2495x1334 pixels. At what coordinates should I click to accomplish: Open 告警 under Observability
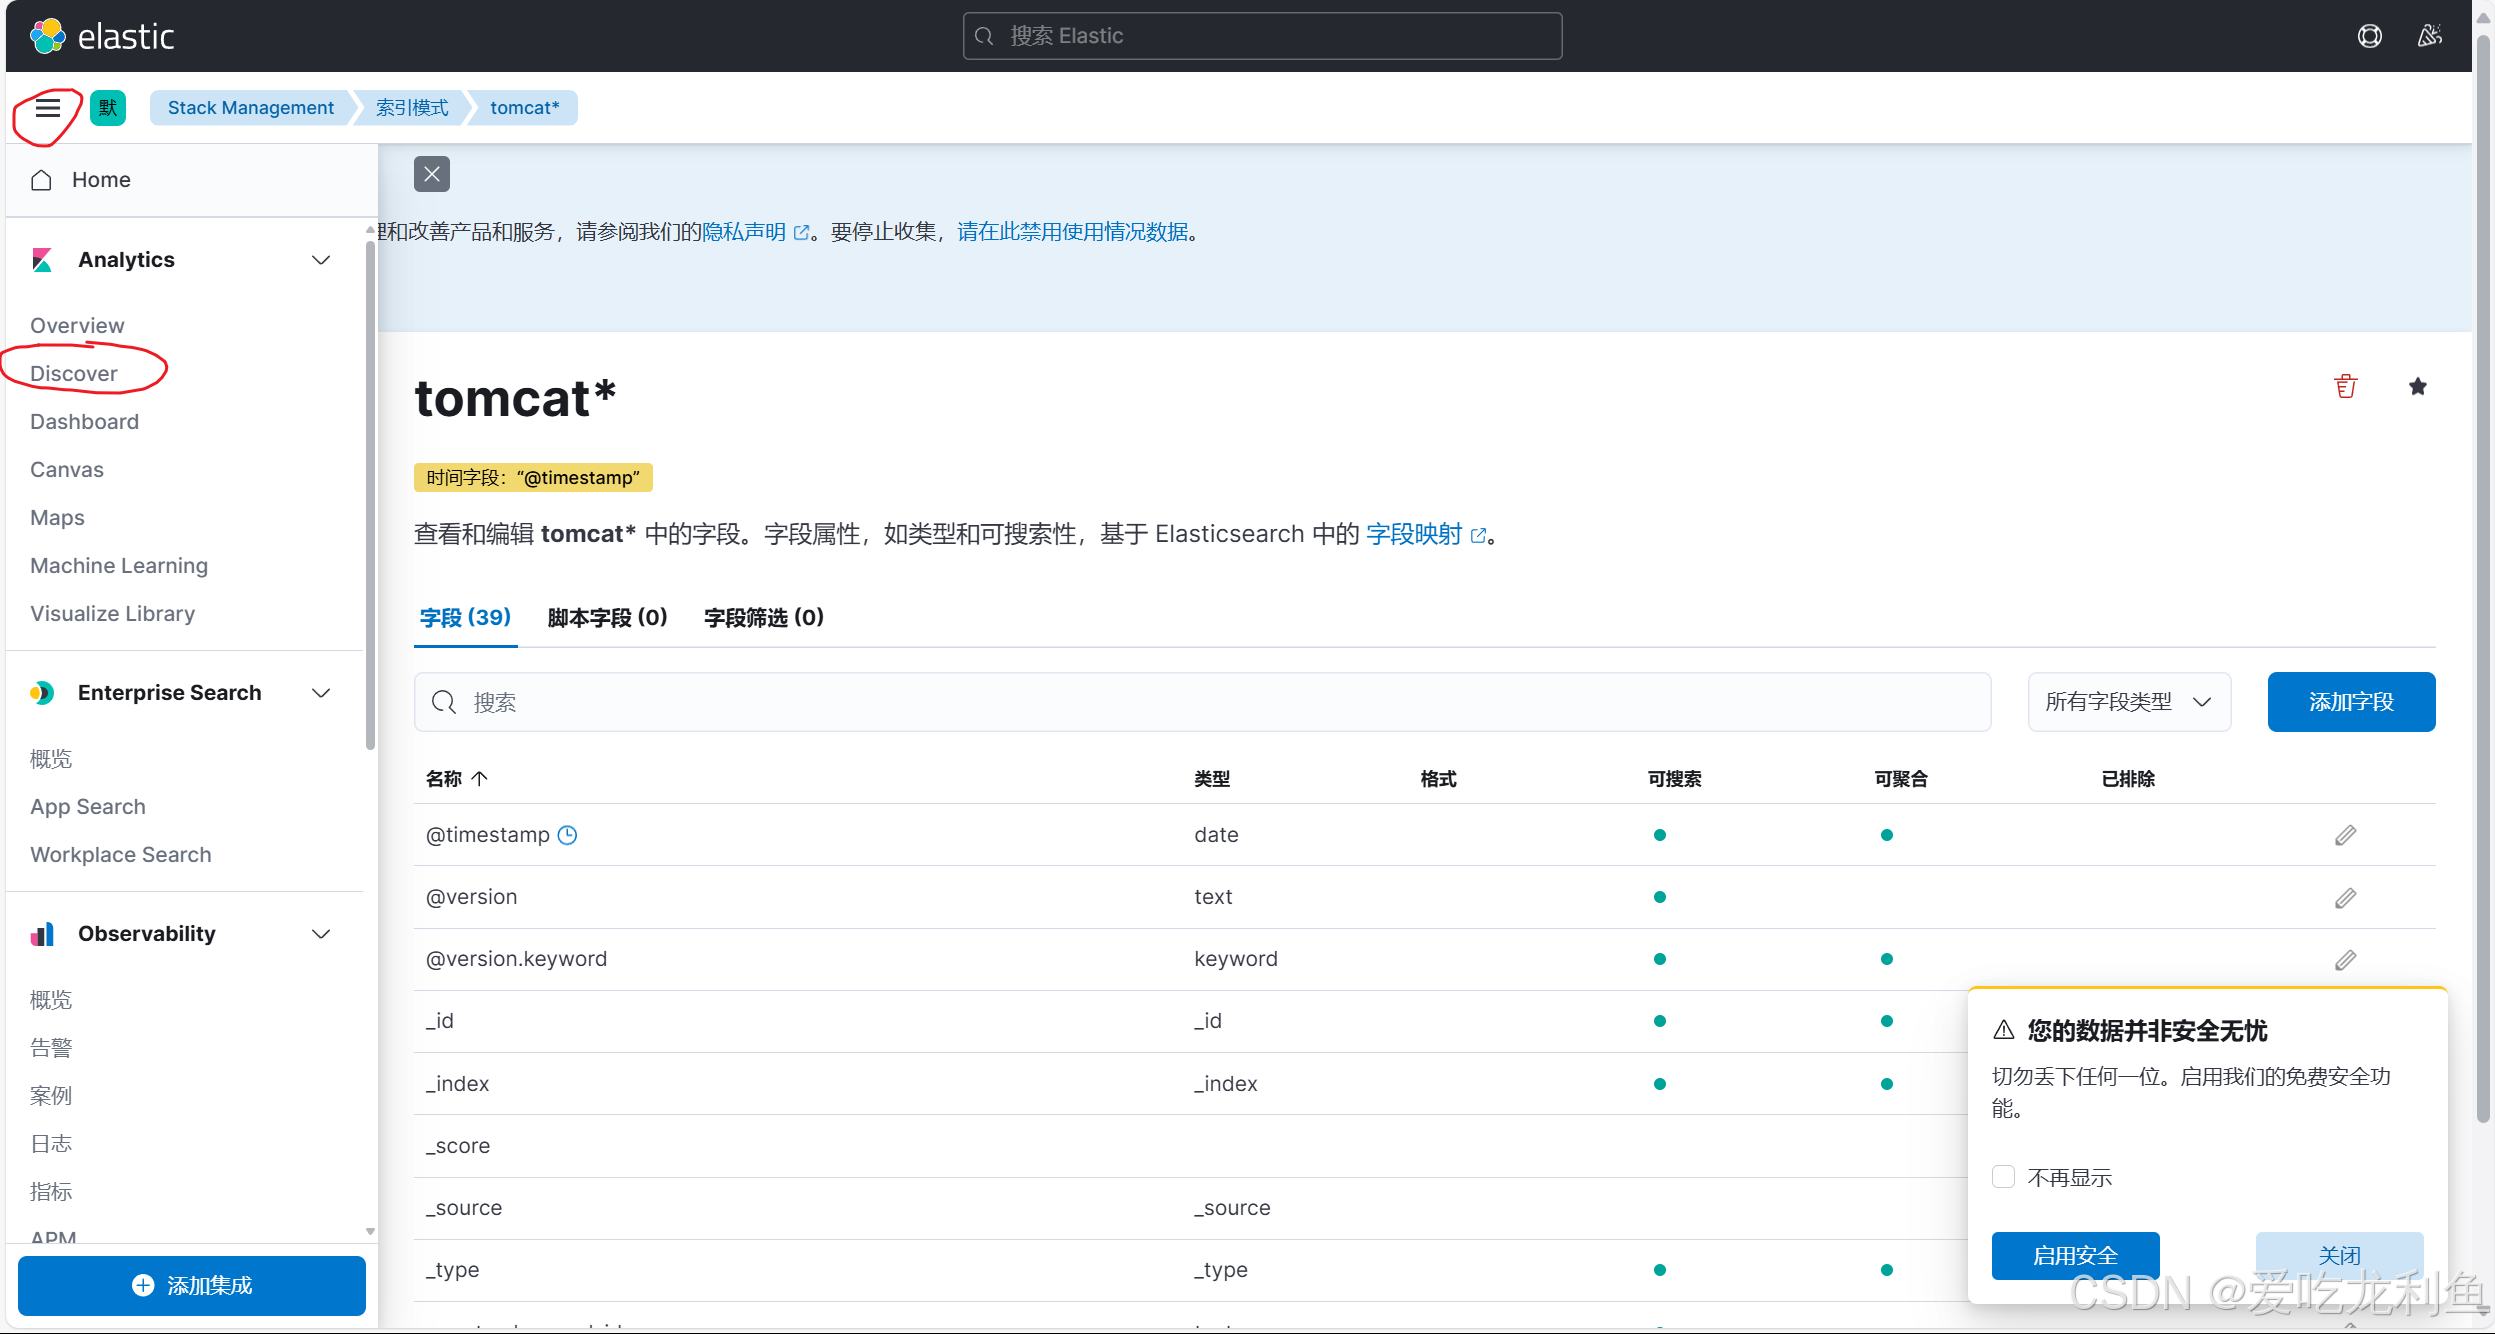(51, 1048)
